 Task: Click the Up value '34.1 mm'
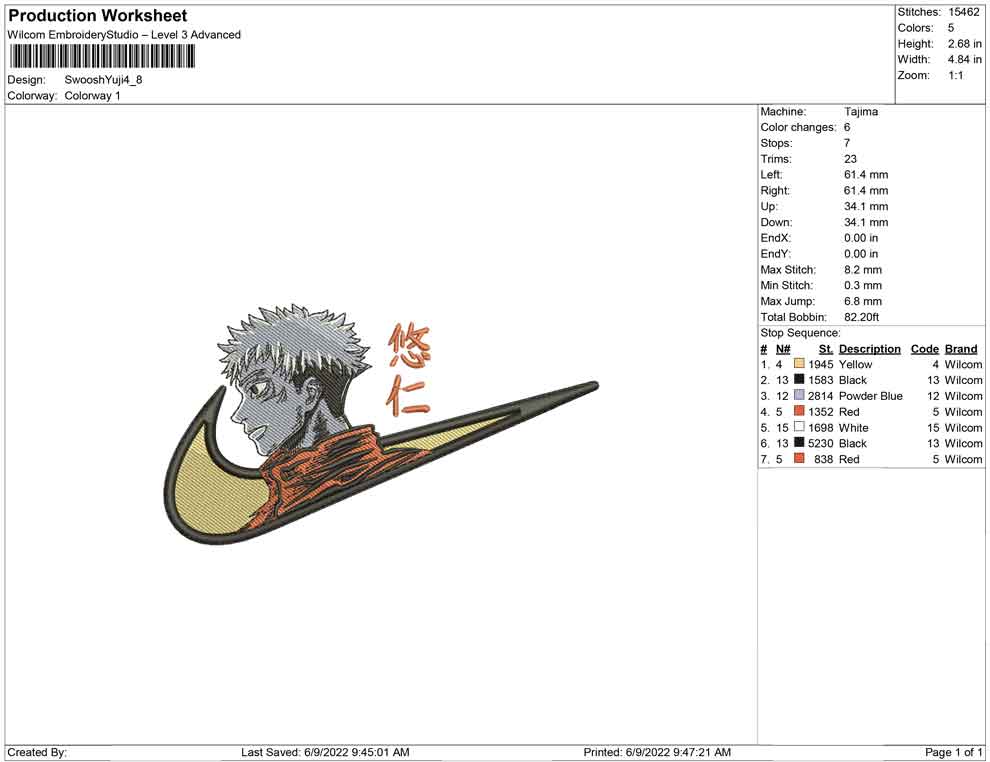[866, 206]
